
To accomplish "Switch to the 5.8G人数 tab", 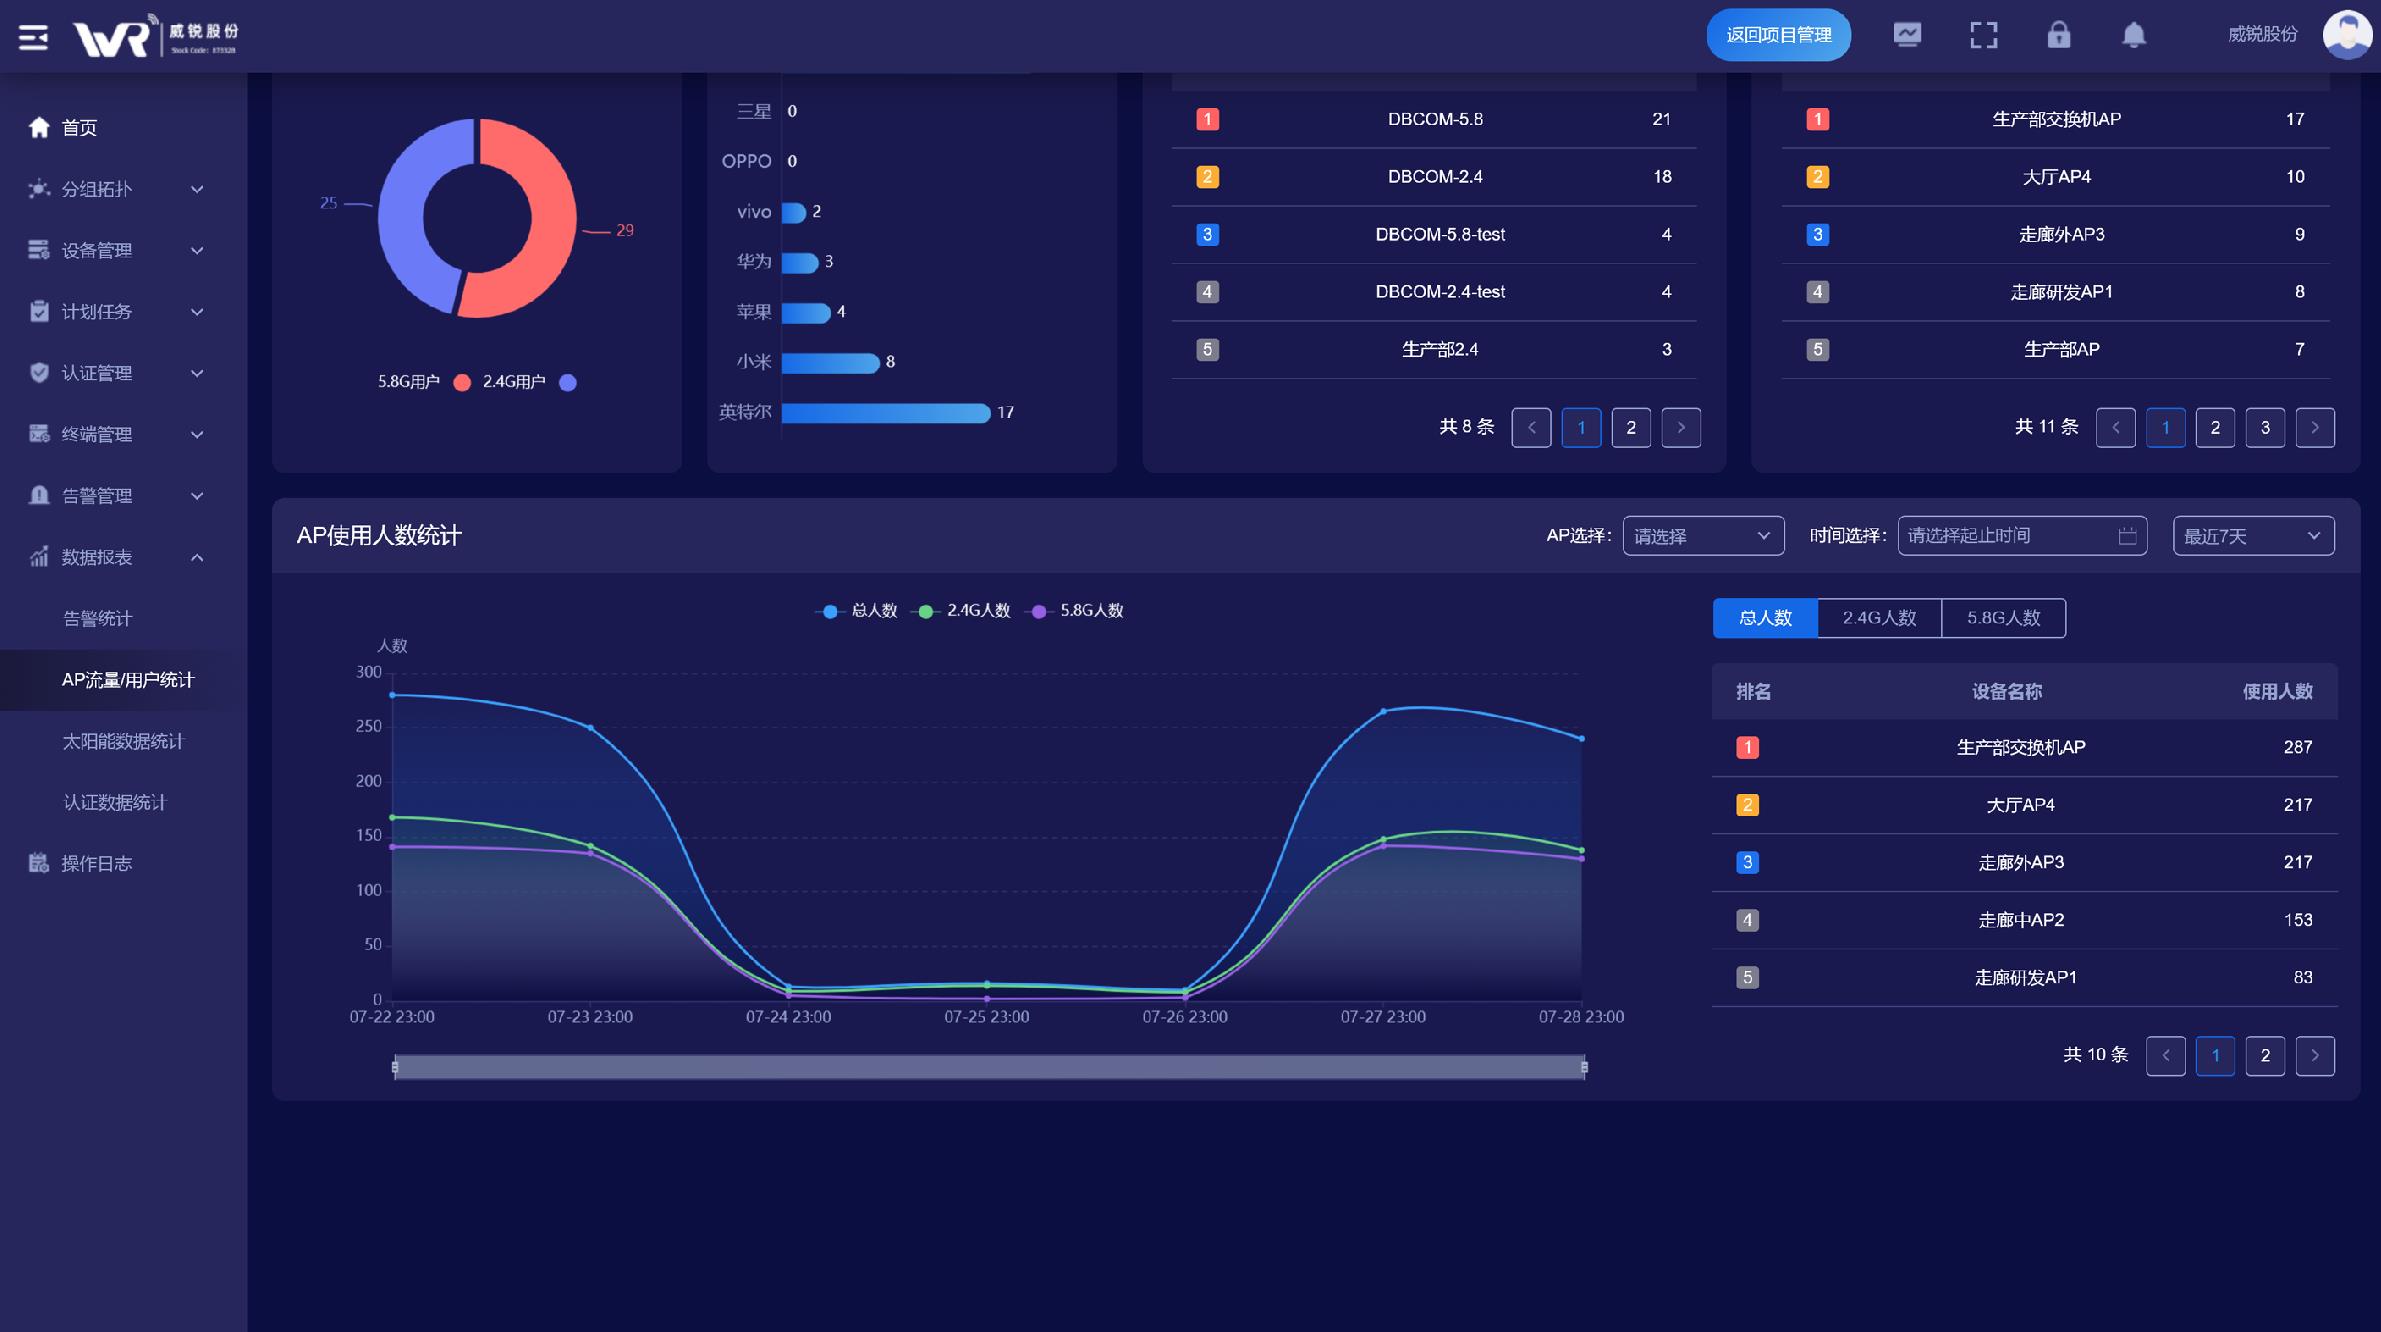I will point(2003,618).
